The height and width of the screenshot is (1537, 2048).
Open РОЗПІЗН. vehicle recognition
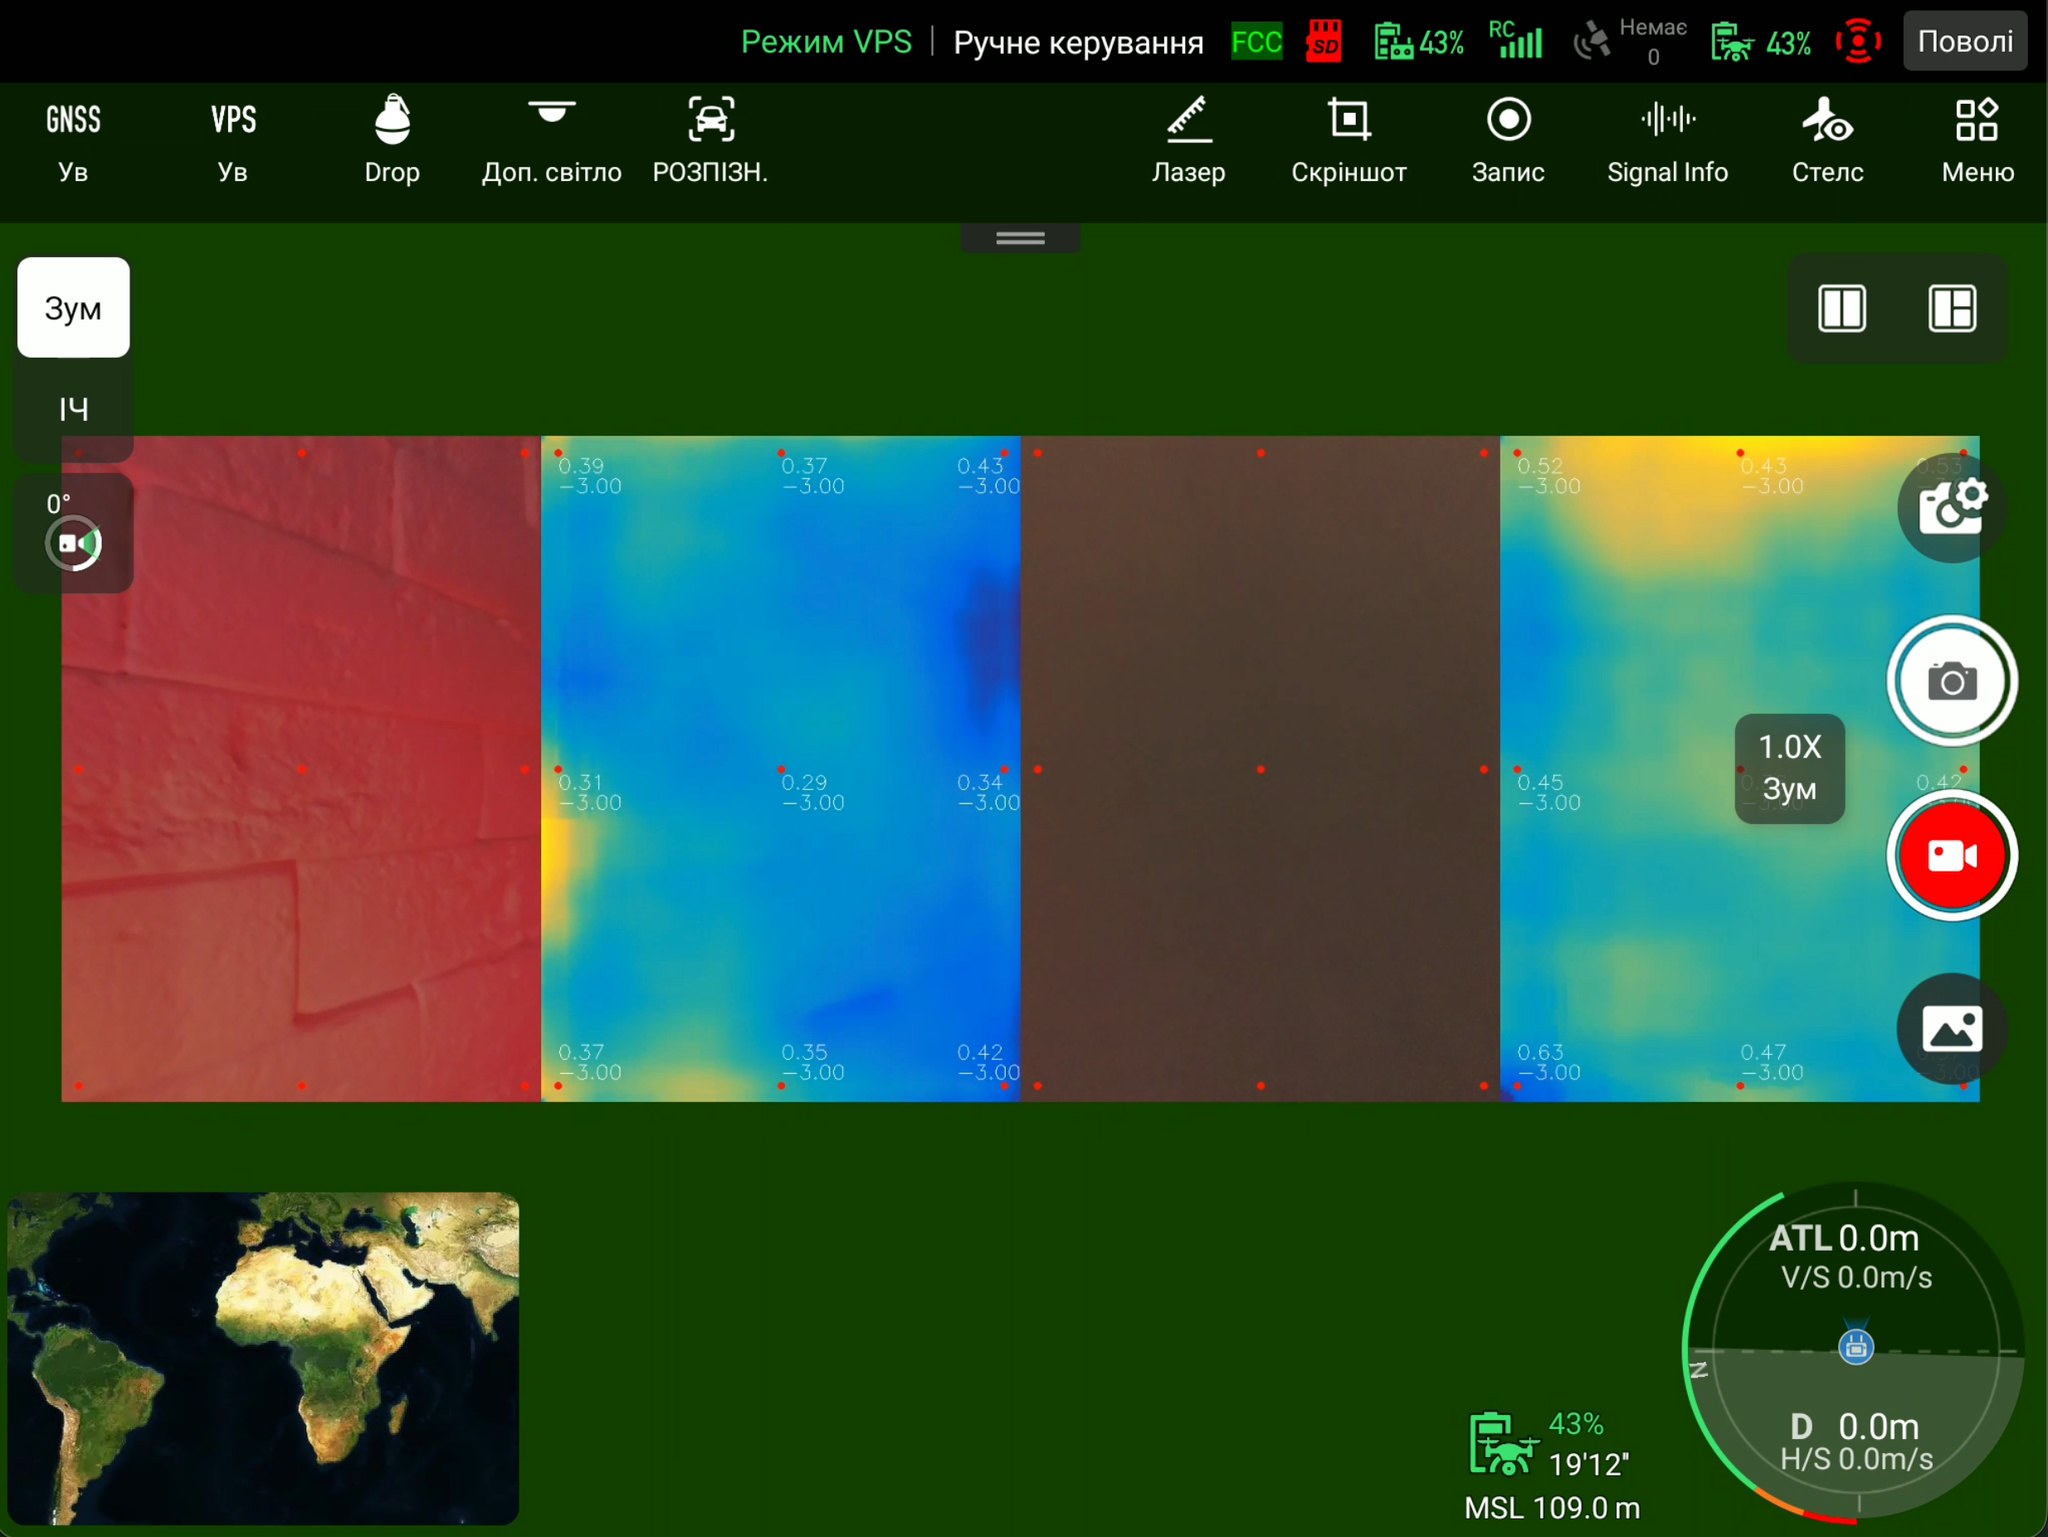click(710, 140)
